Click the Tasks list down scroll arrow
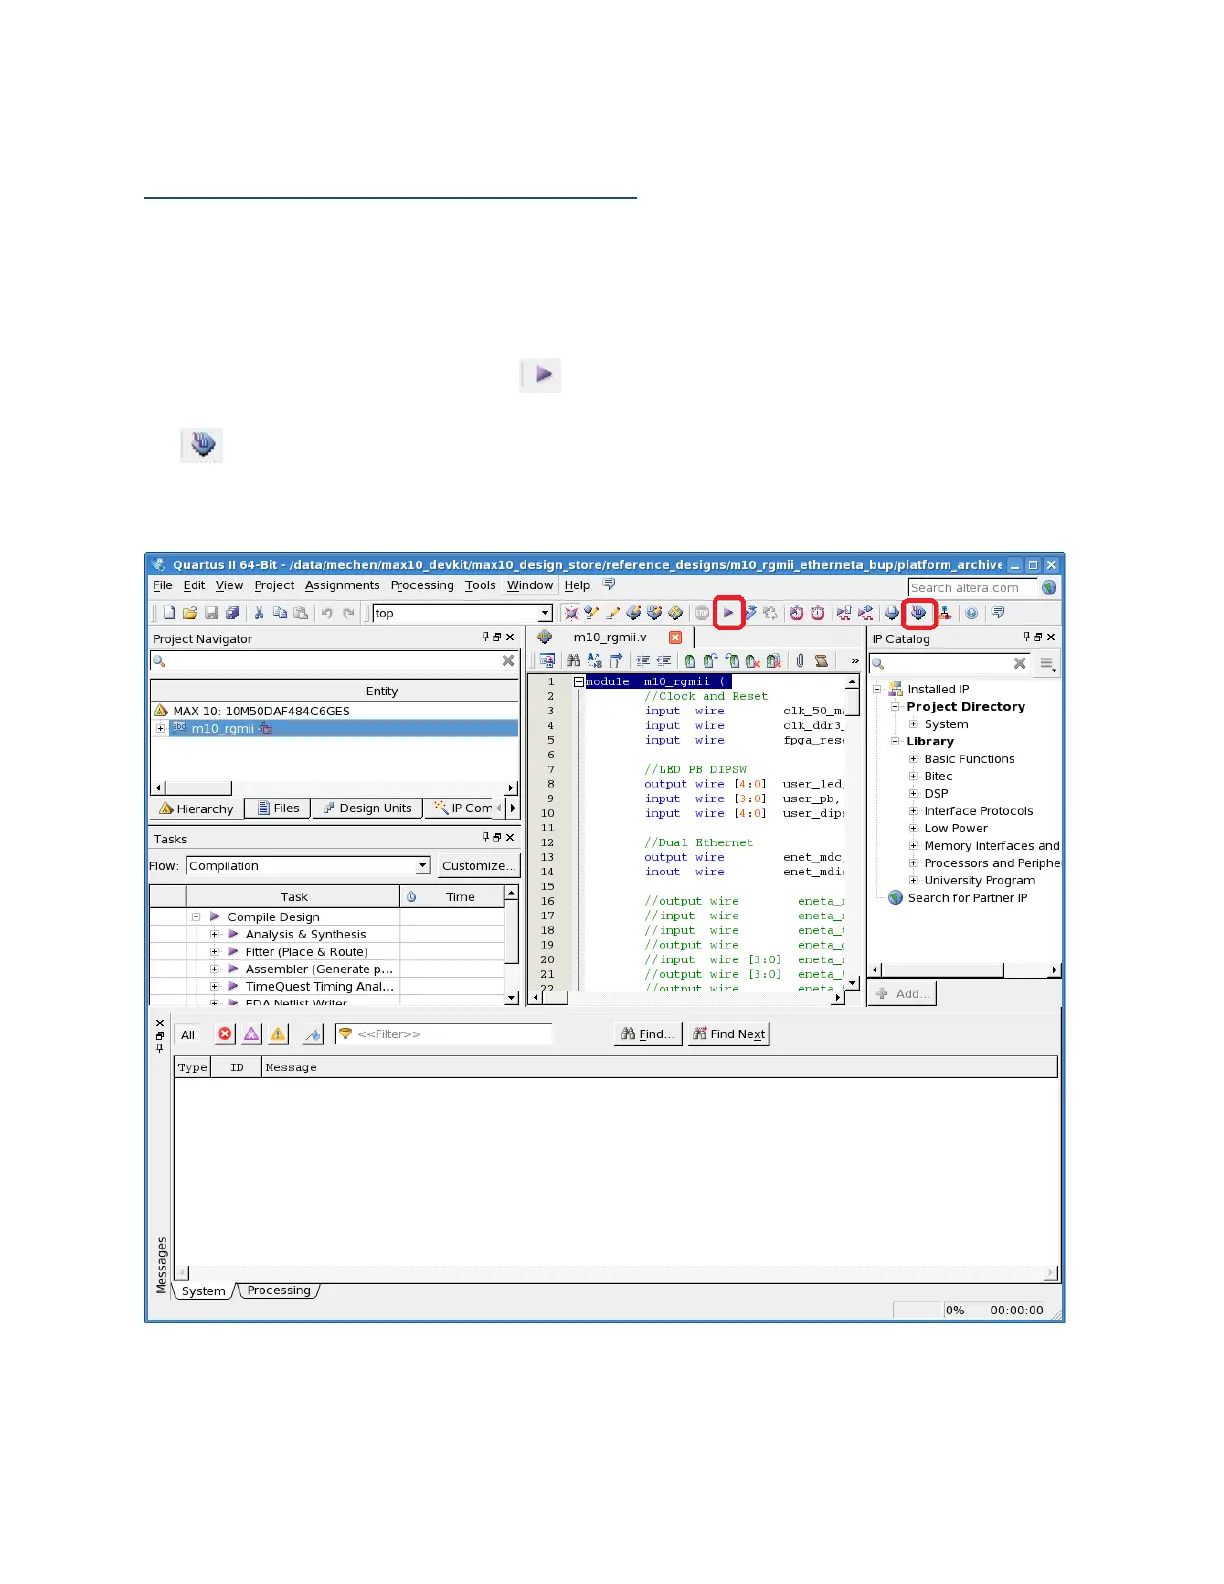The height and width of the screenshot is (1584, 1224). (512, 997)
